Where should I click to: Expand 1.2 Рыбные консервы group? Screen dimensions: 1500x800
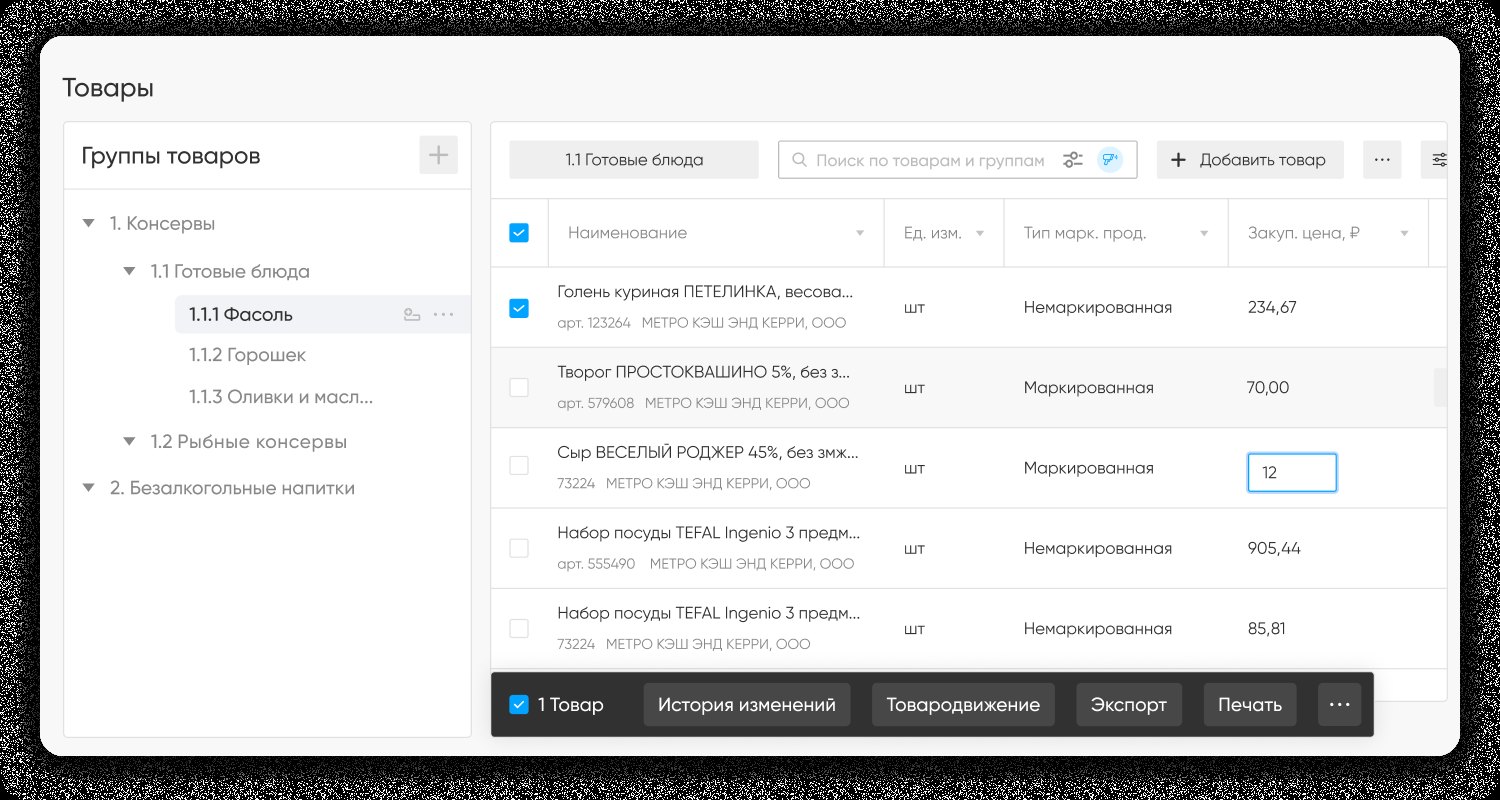coord(129,441)
